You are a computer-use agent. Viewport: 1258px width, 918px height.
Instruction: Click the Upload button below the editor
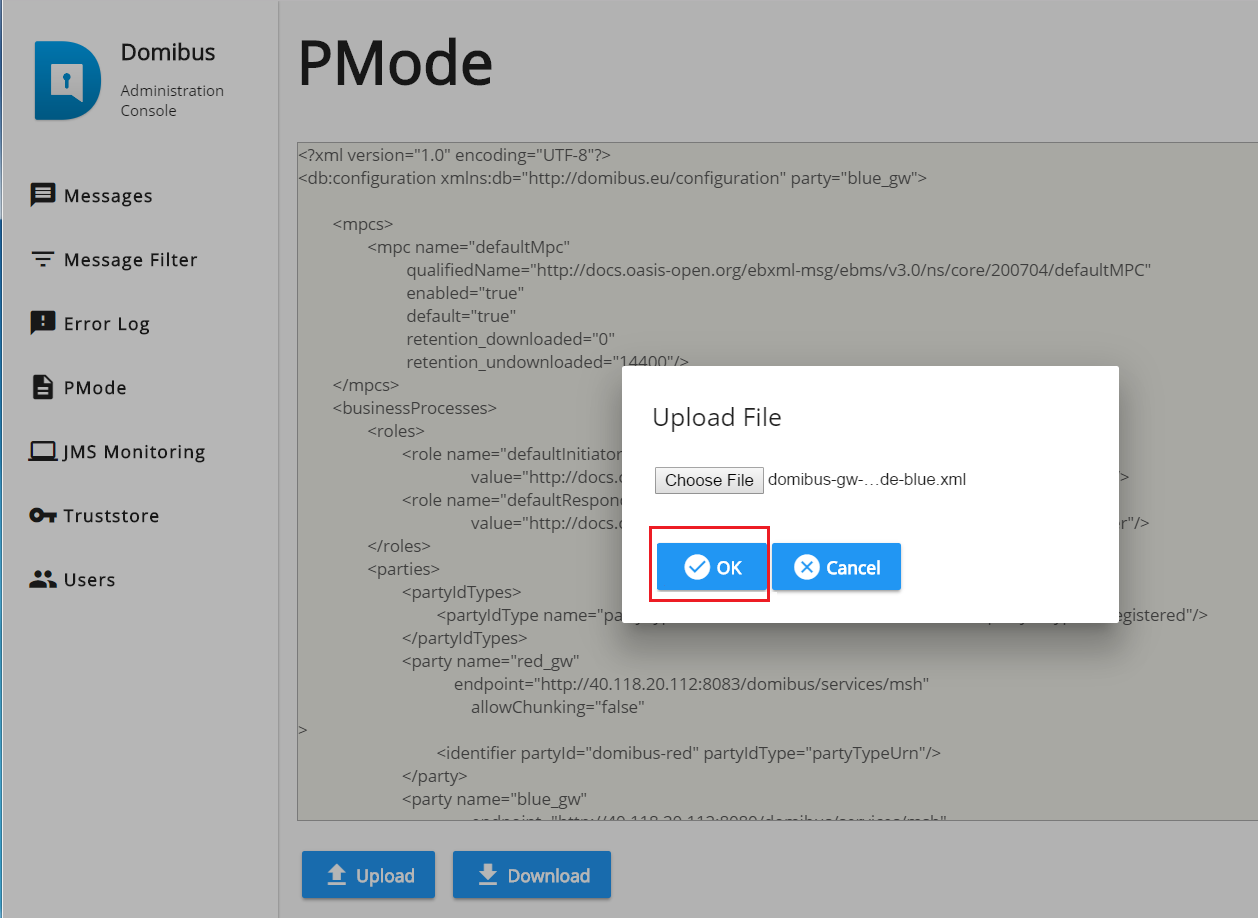(368, 875)
